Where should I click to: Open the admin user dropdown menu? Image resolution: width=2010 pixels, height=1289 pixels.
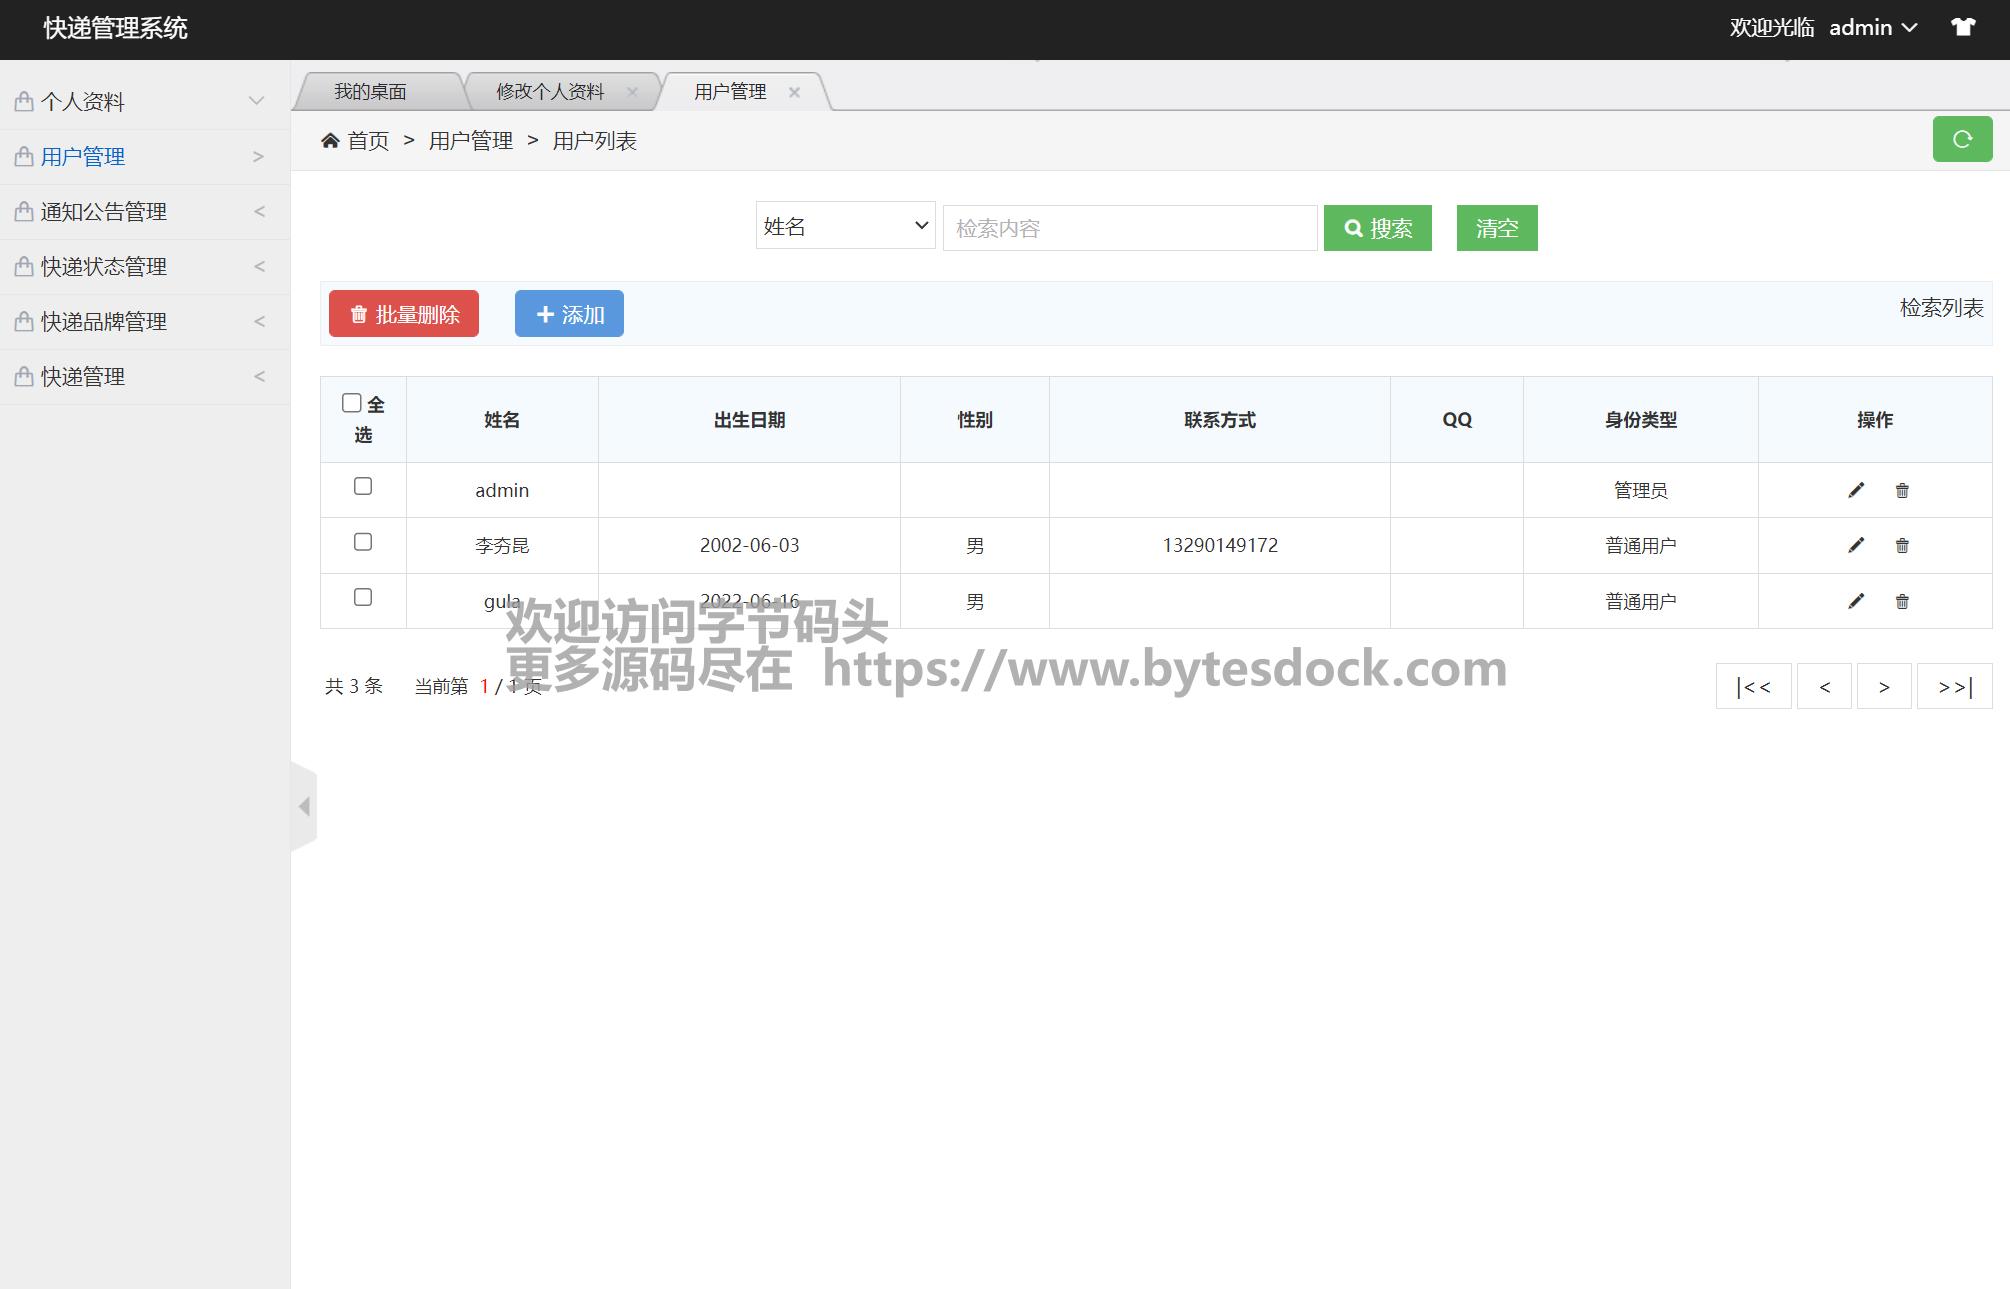tap(1872, 28)
